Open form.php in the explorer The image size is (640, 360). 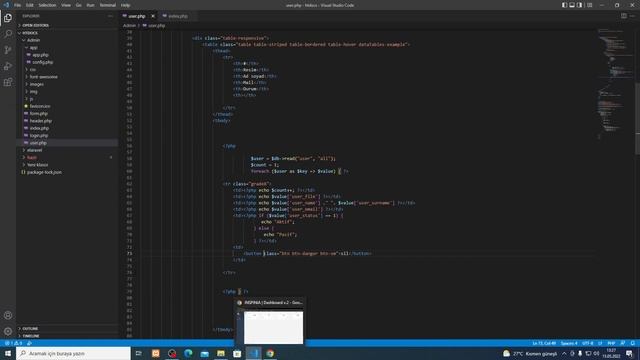tap(68, 113)
